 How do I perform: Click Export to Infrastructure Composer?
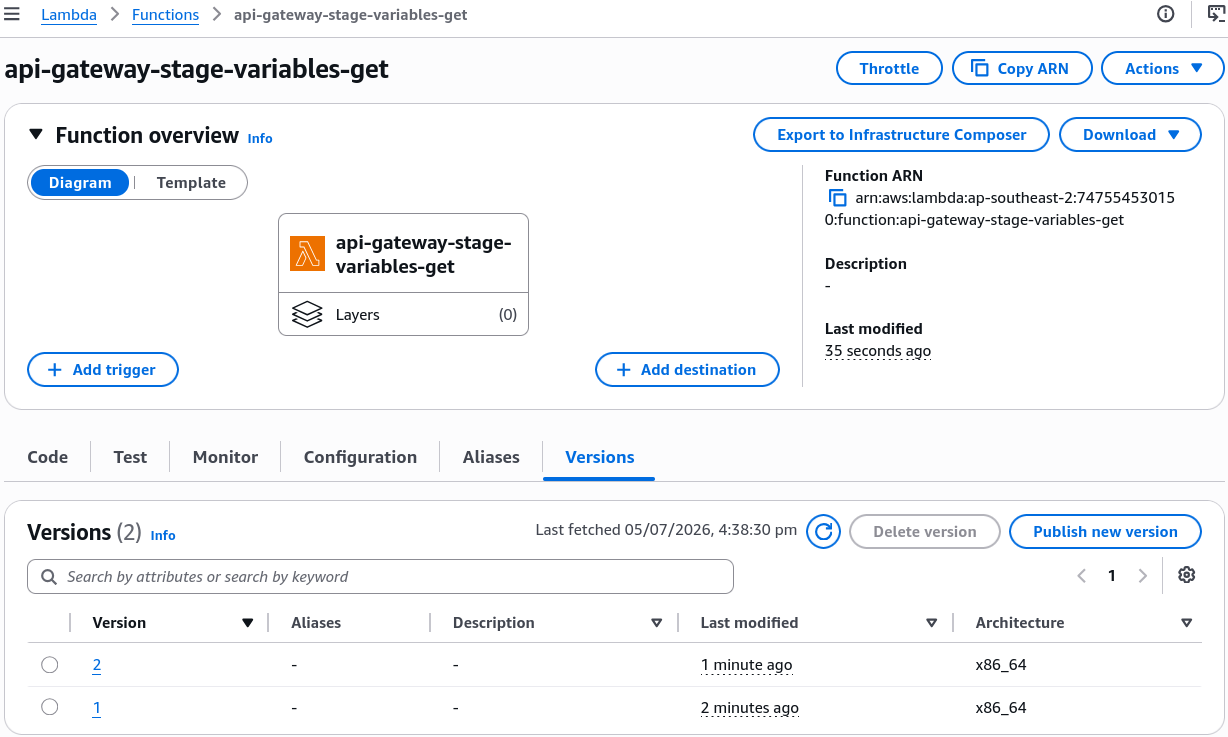tap(901, 135)
